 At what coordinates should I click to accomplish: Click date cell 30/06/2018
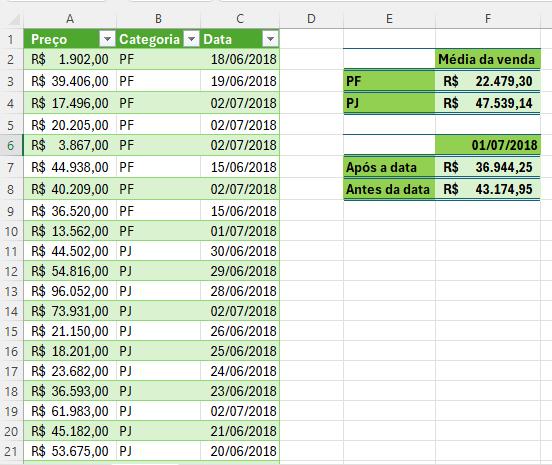[240, 251]
